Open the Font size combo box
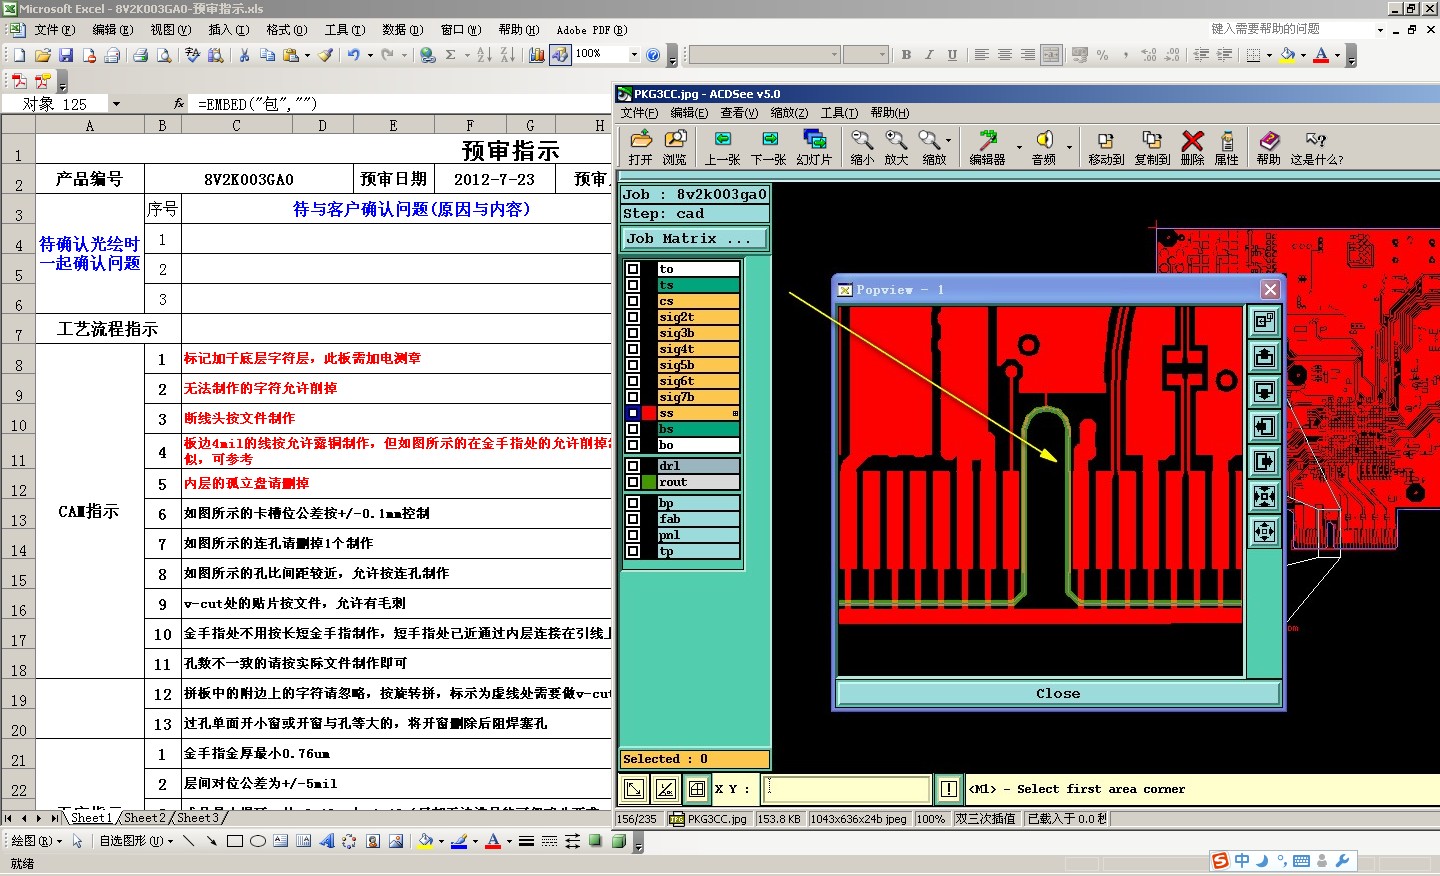The width and height of the screenshot is (1440, 876). tap(865, 55)
